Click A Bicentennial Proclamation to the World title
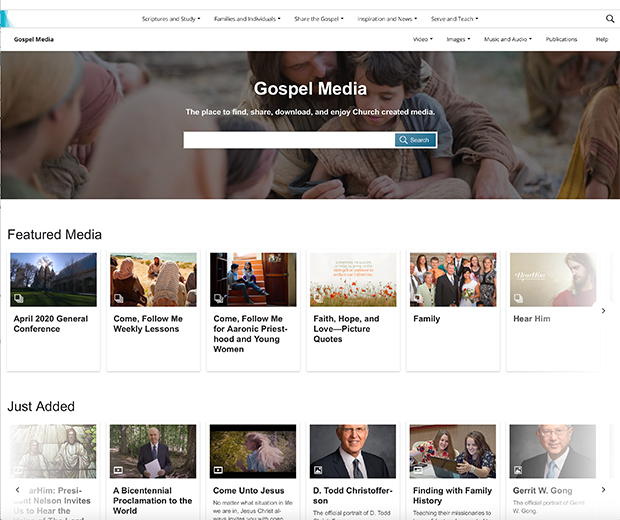This screenshot has height=520, width=620. (153, 501)
